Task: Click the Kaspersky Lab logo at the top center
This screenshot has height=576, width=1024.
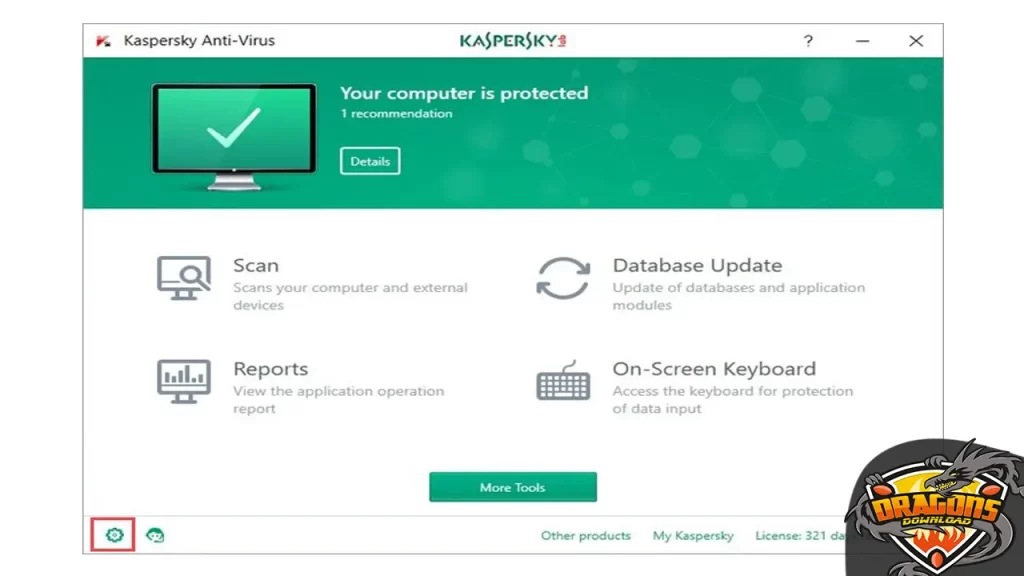Action: tap(512, 40)
